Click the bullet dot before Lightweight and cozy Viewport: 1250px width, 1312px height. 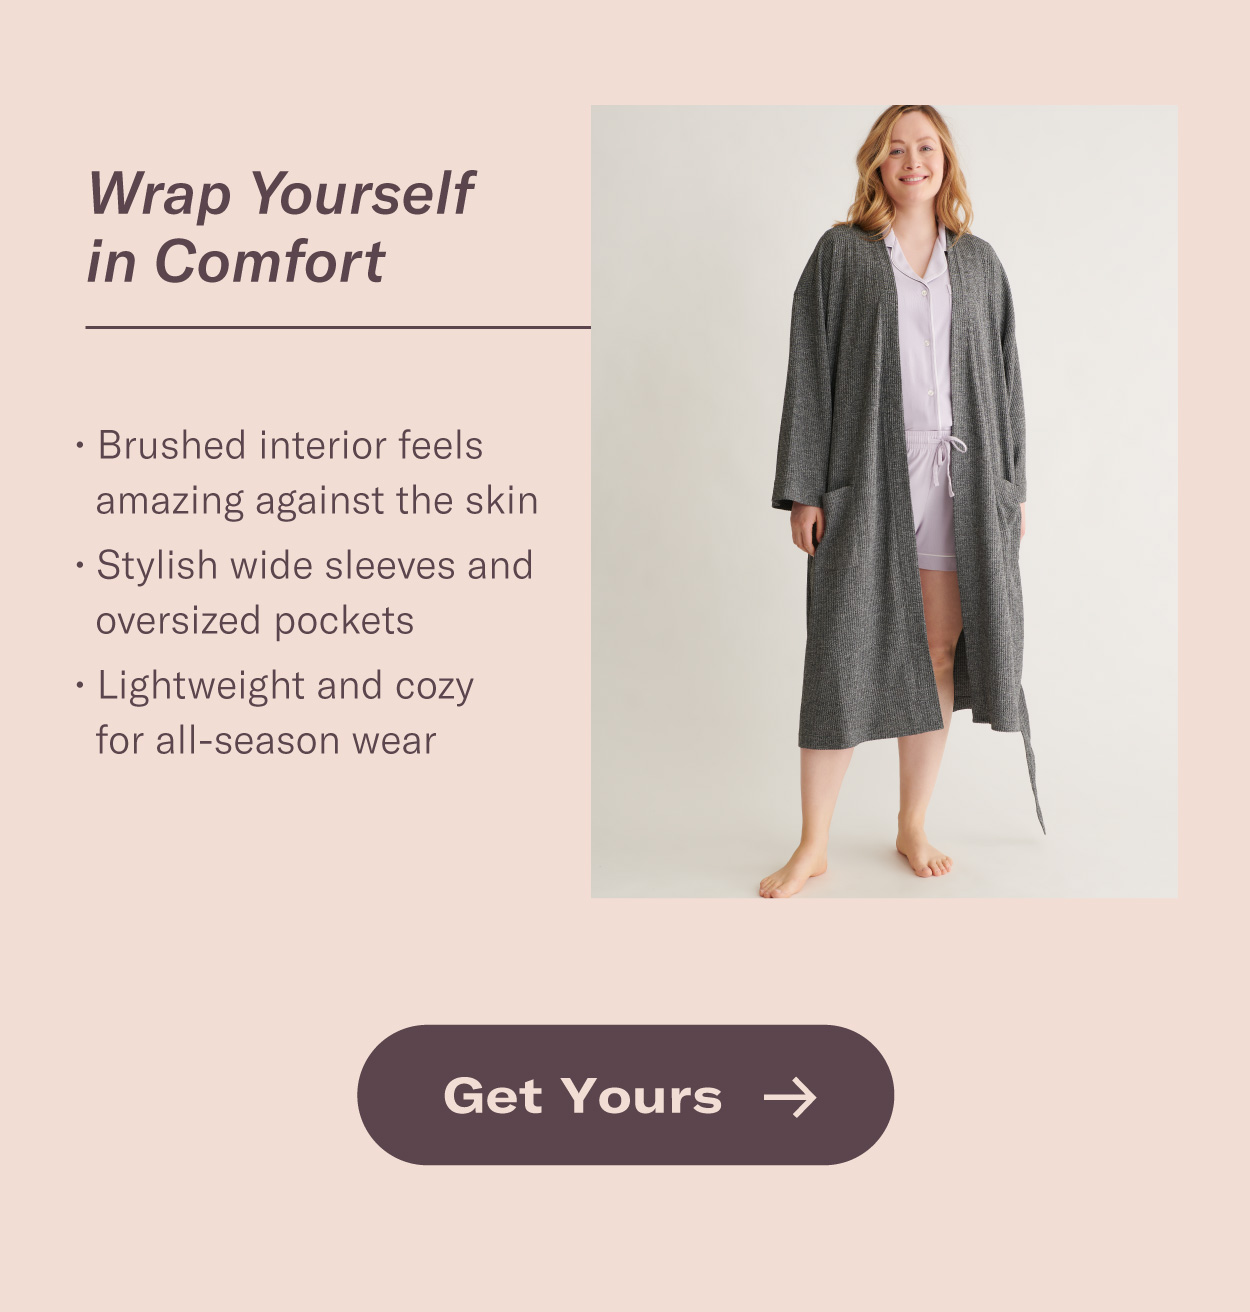tap(80, 685)
